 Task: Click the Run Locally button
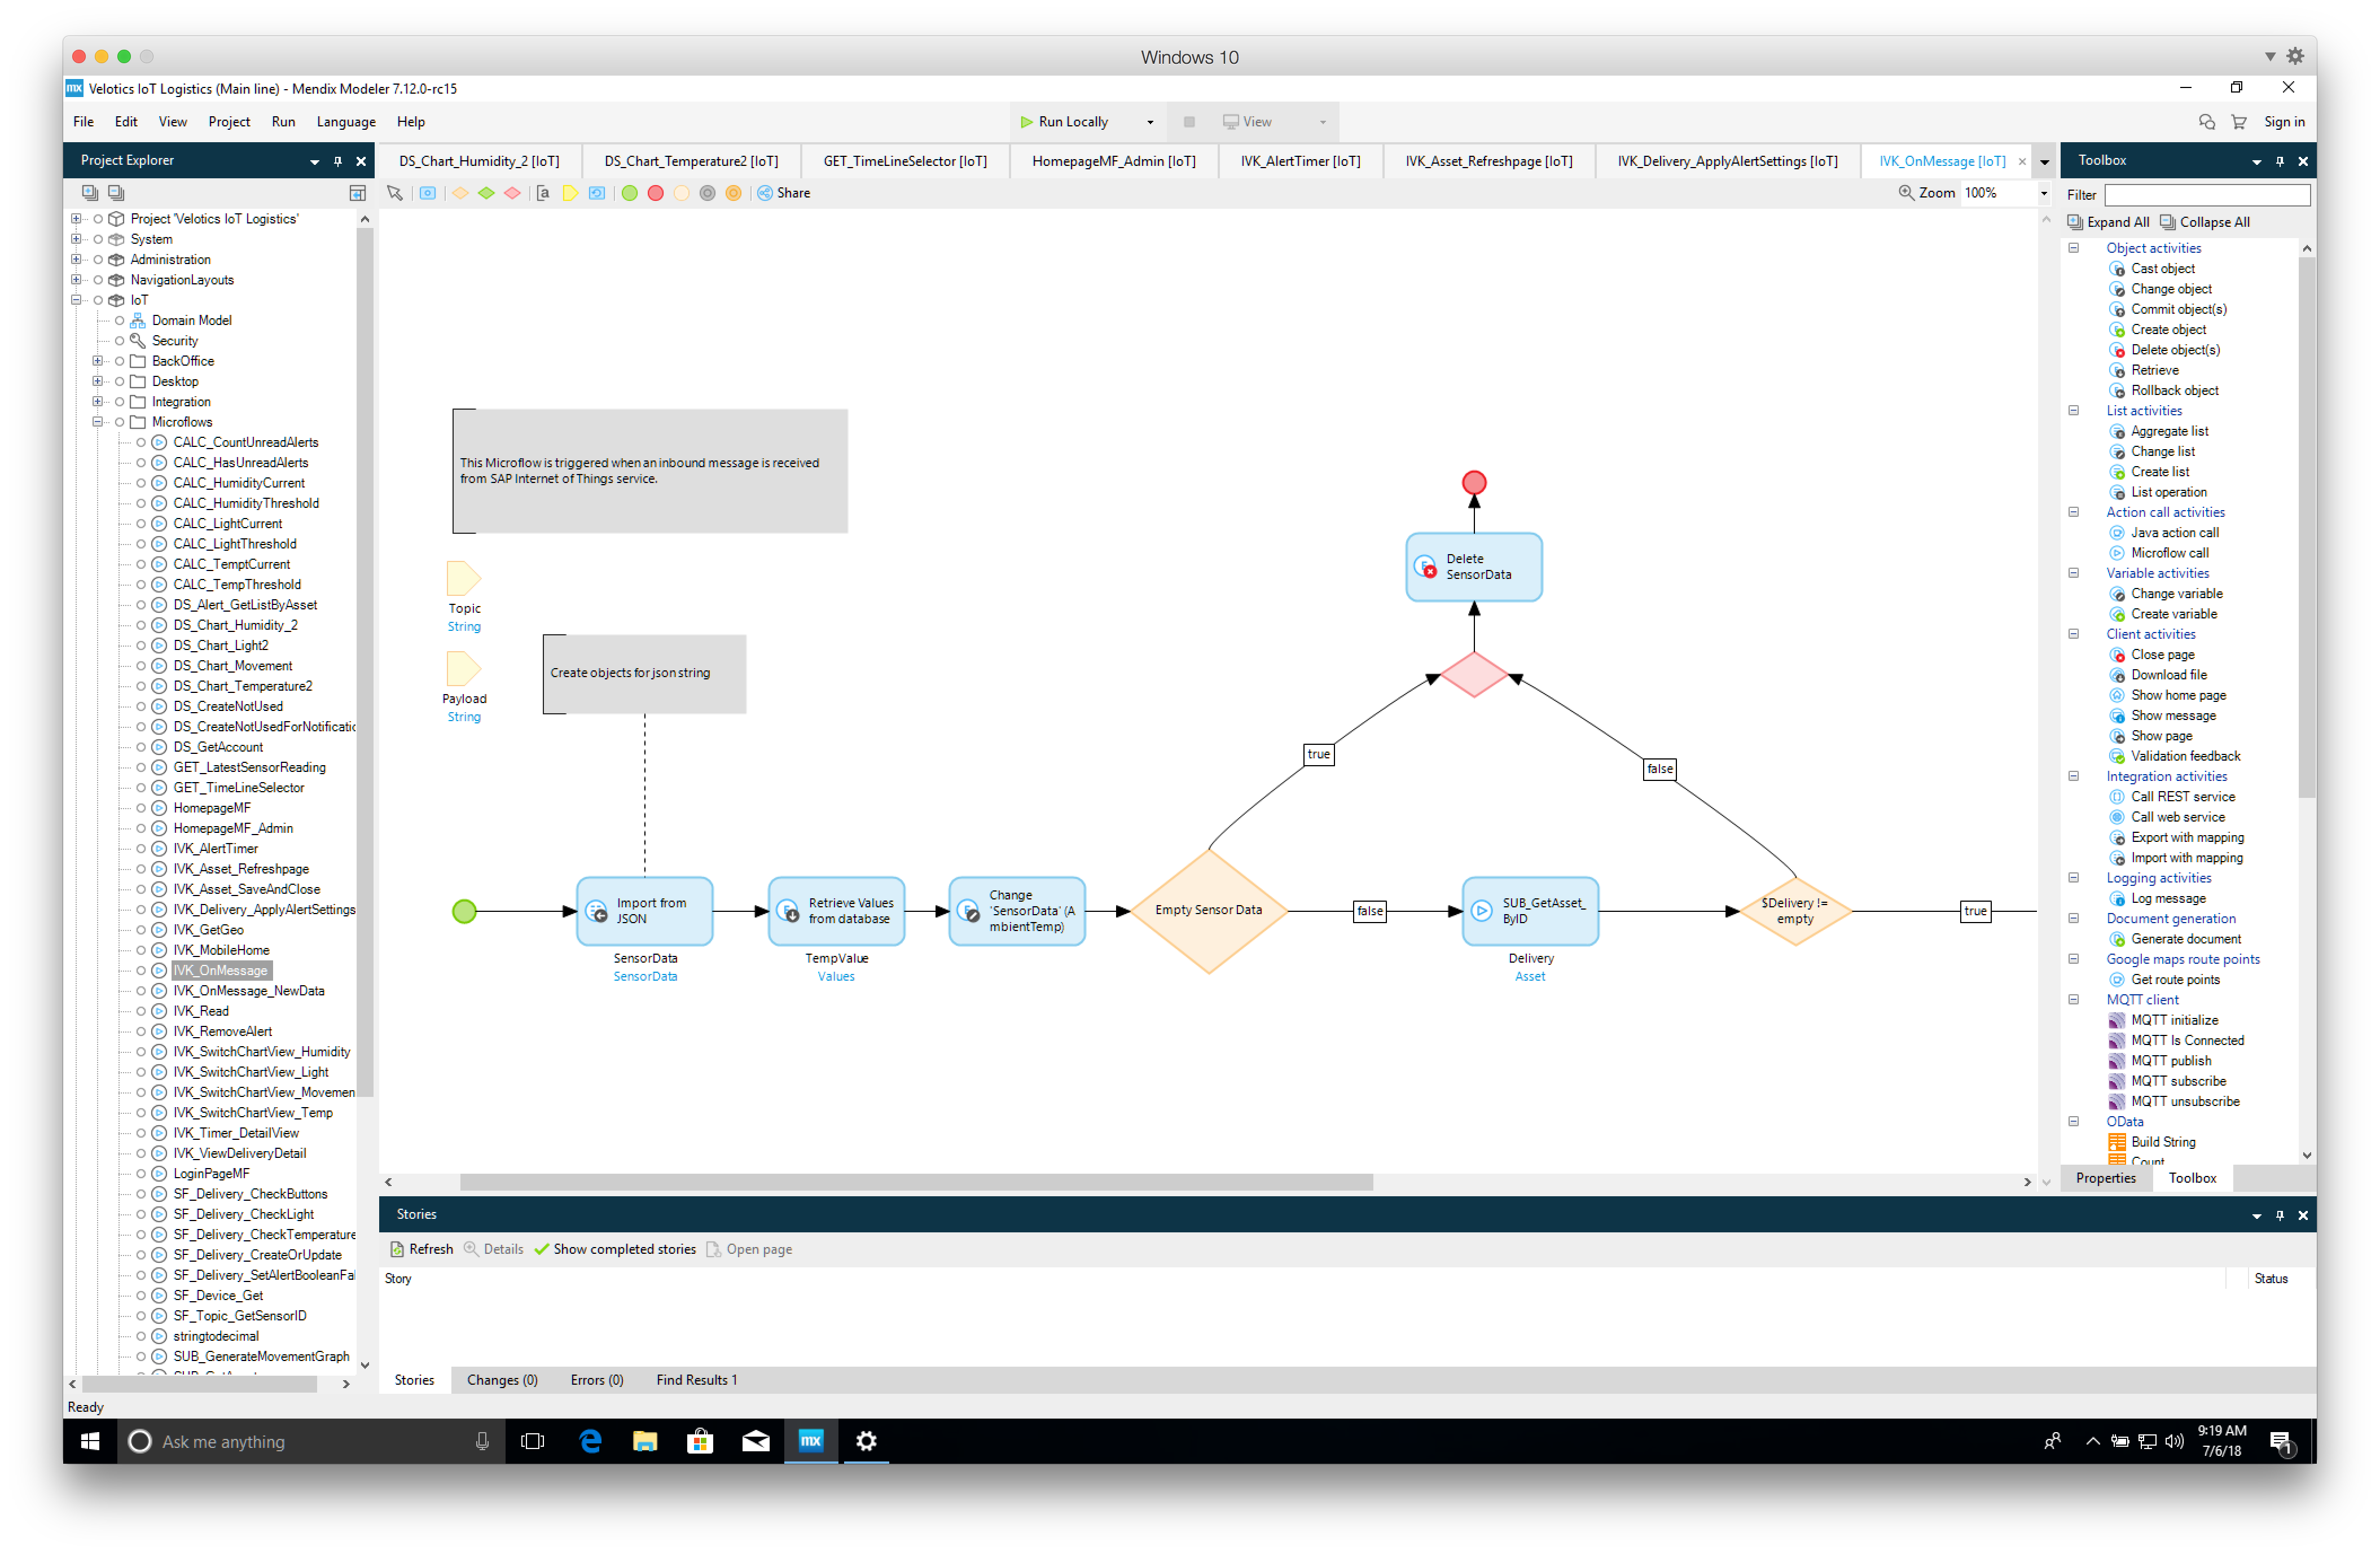[x=1065, y=122]
